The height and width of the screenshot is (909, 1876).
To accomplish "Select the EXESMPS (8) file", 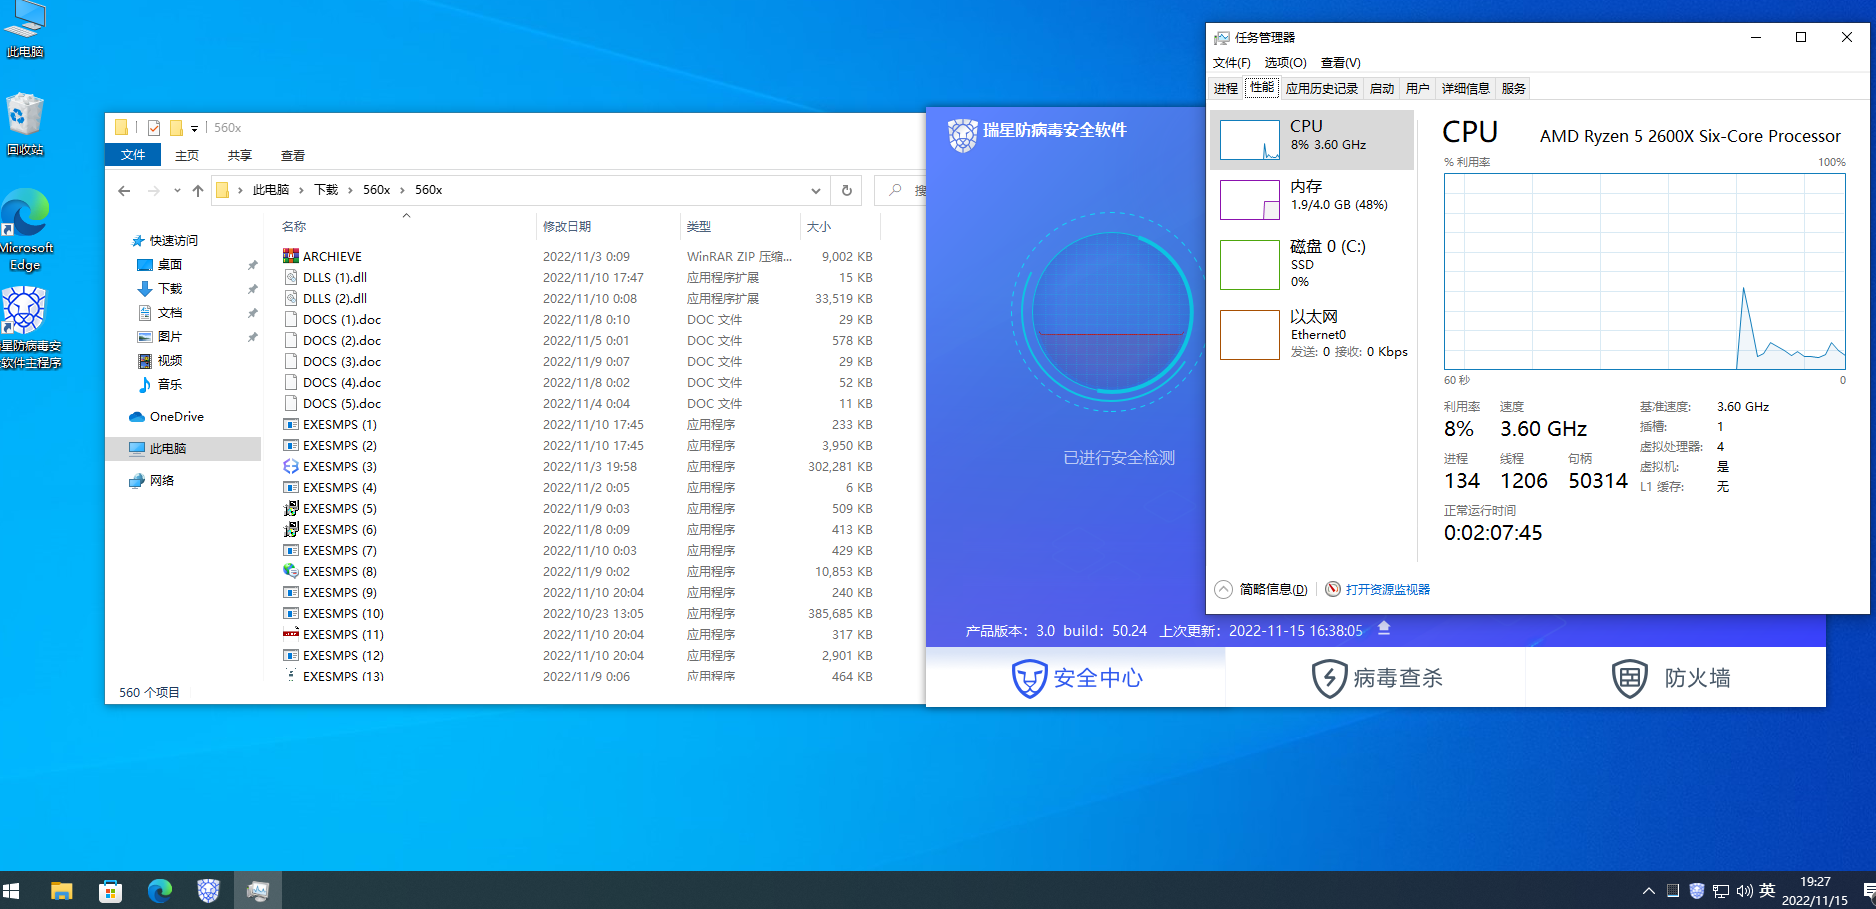I will (x=340, y=571).
